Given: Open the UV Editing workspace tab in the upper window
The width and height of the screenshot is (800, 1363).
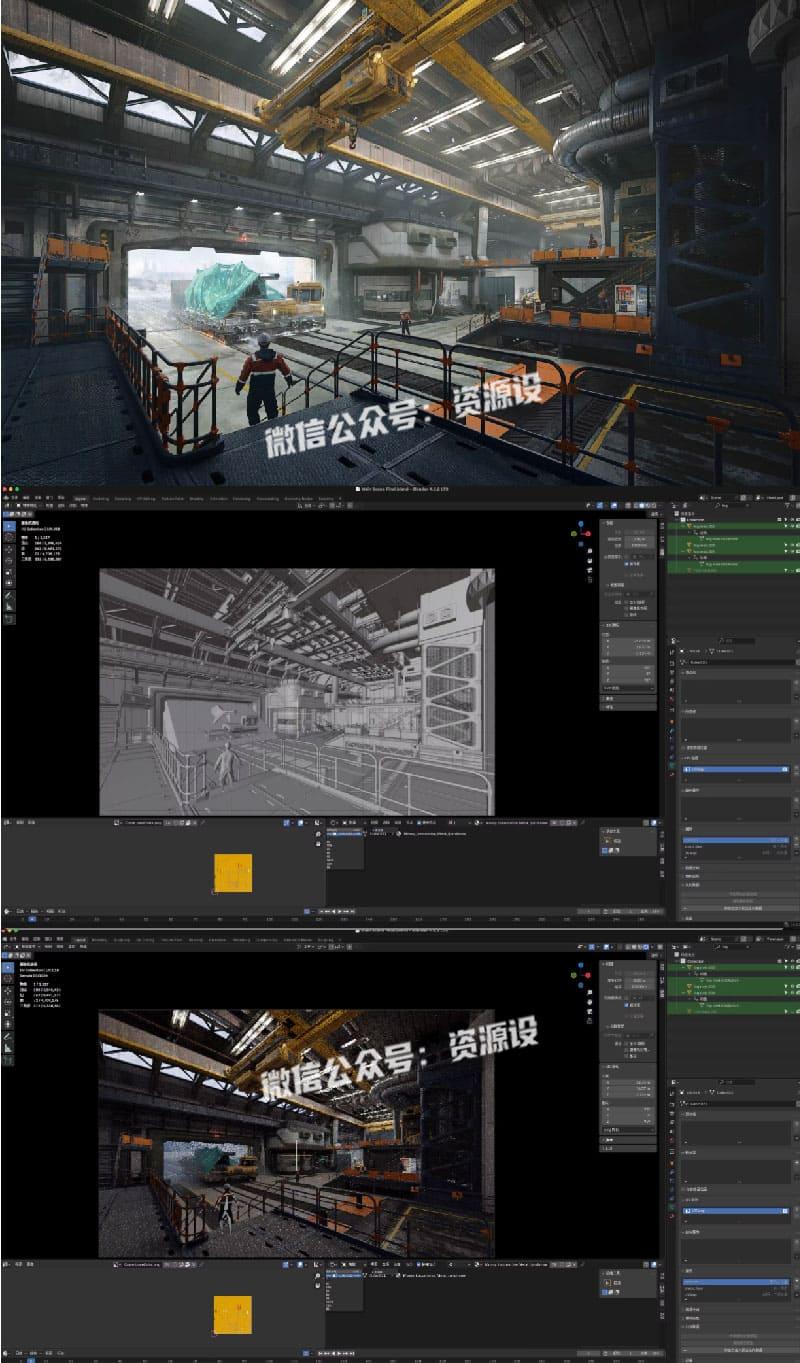Looking at the screenshot, I should pyautogui.click(x=146, y=497).
